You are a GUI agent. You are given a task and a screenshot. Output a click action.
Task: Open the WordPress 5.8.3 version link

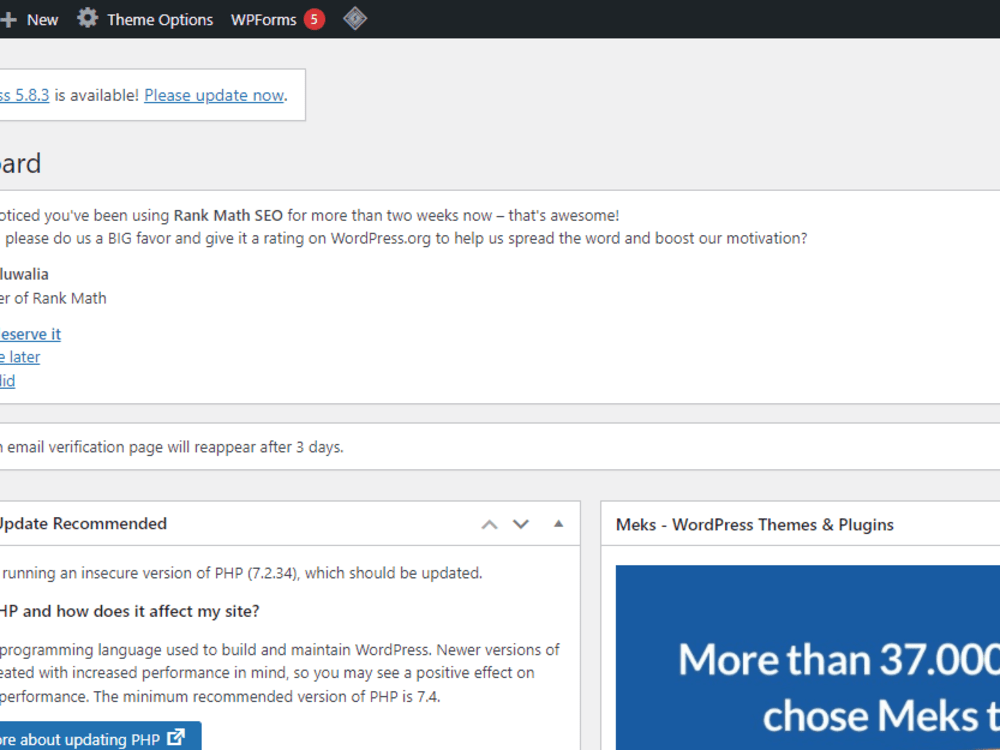coord(24,95)
